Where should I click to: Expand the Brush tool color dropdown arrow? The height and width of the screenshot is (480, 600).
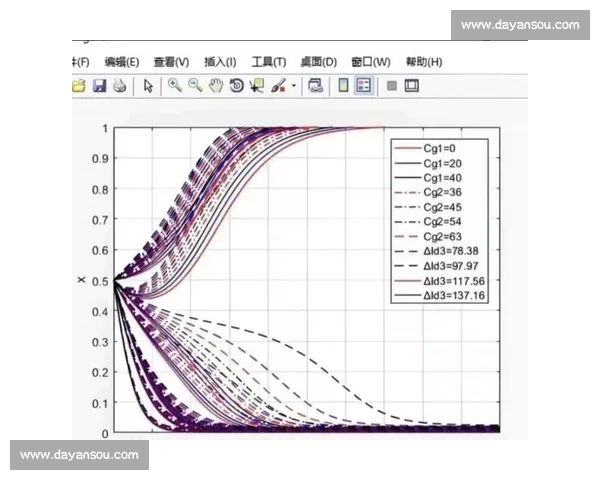click(x=294, y=86)
